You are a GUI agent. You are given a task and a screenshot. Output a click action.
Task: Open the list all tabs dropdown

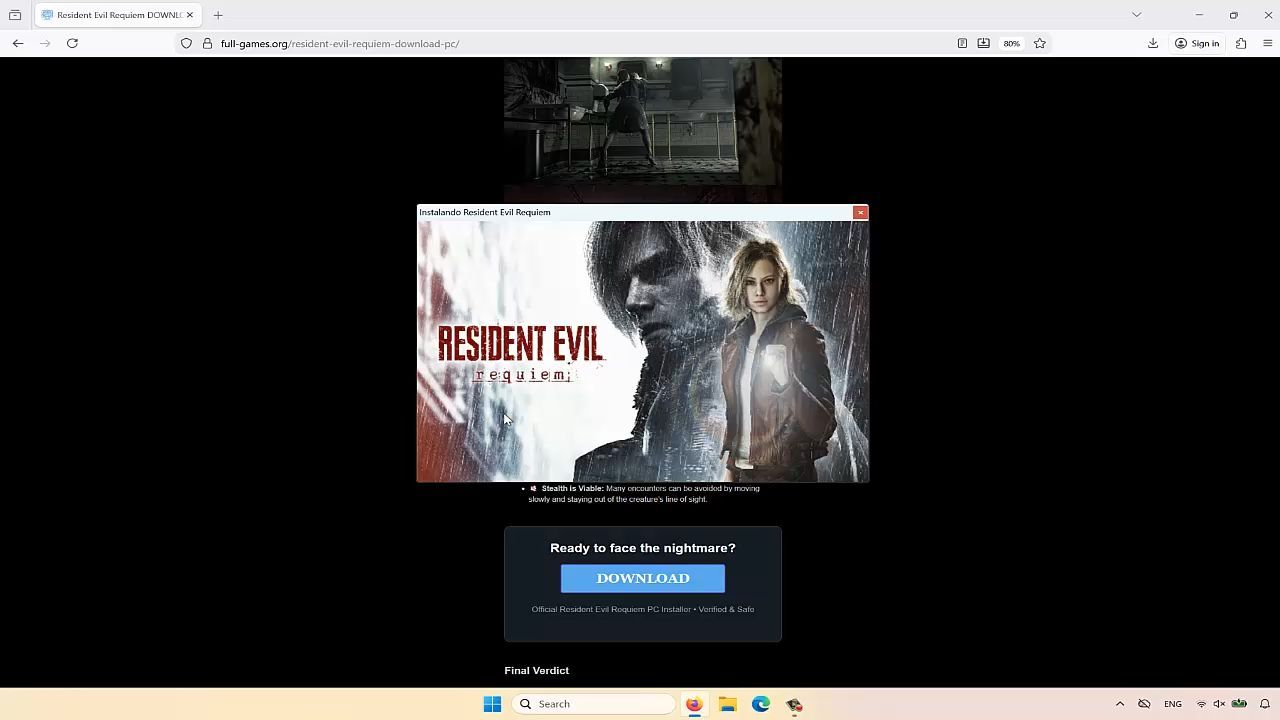click(1136, 15)
